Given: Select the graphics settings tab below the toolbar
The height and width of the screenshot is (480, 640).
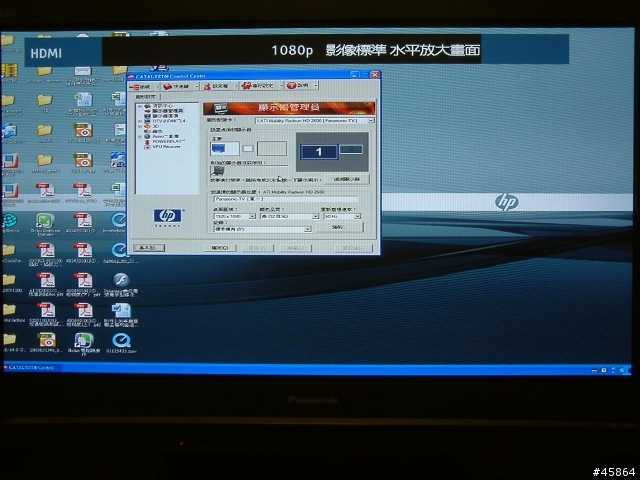Looking at the screenshot, I should click(146, 97).
